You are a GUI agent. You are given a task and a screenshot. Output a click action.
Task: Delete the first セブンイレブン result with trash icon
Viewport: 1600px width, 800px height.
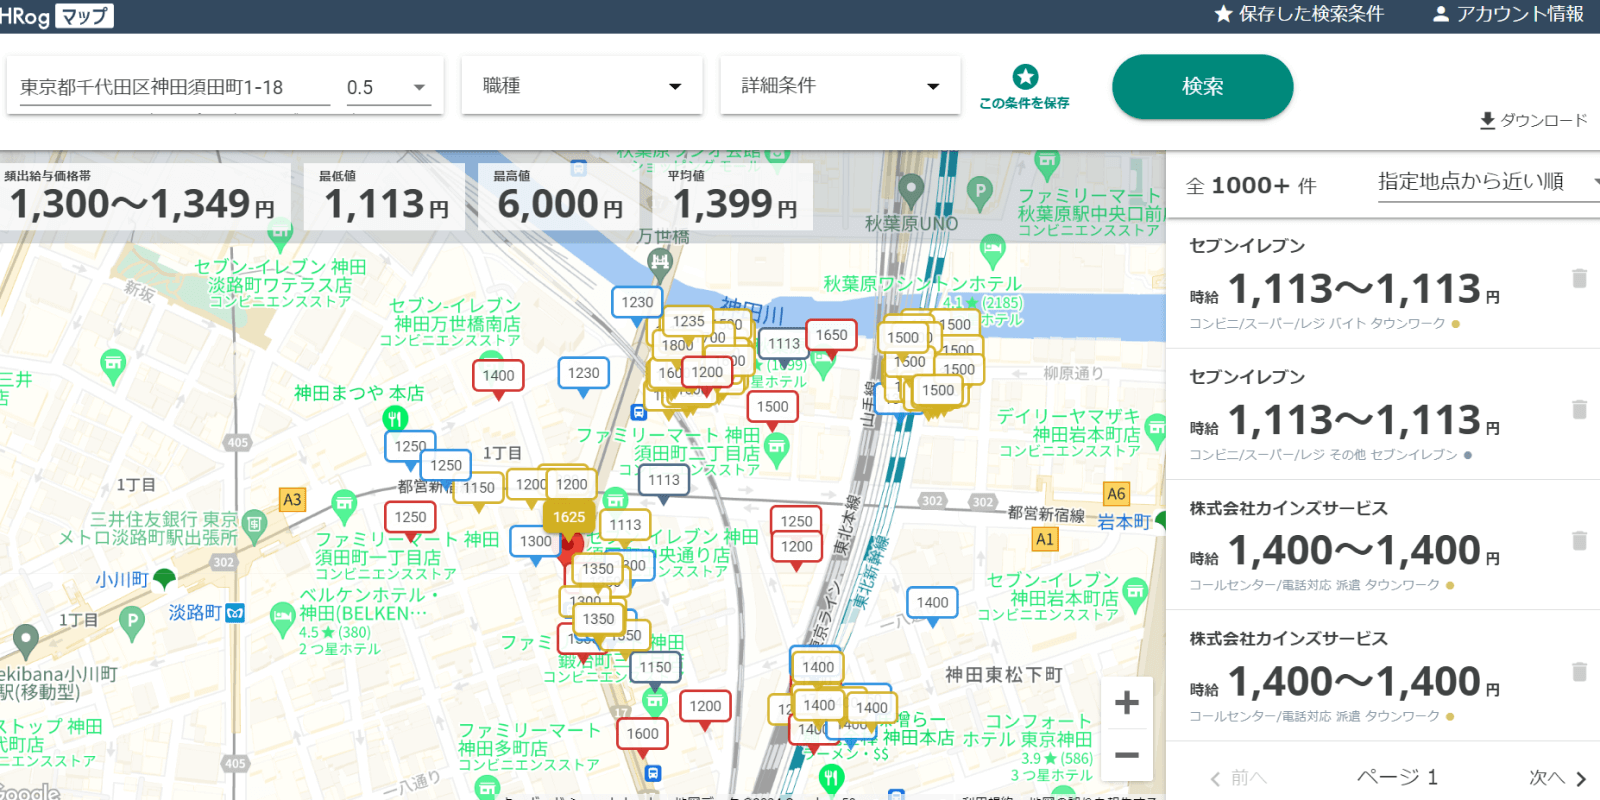[x=1579, y=278]
